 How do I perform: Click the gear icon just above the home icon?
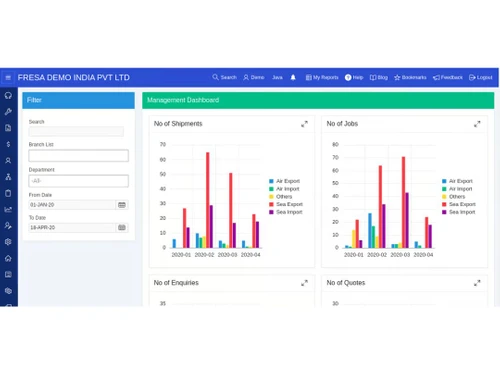click(x=8, y=242)
